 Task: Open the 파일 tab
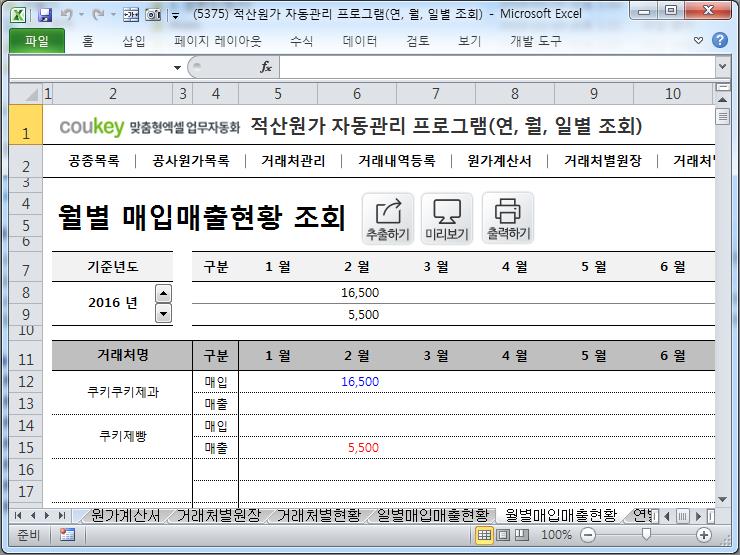click(37, 41)
